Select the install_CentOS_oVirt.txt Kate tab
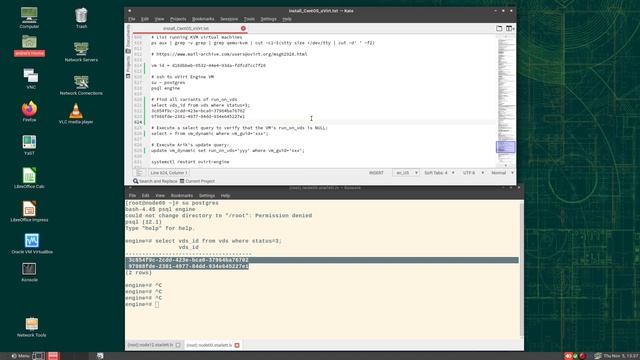 (186, 29)
